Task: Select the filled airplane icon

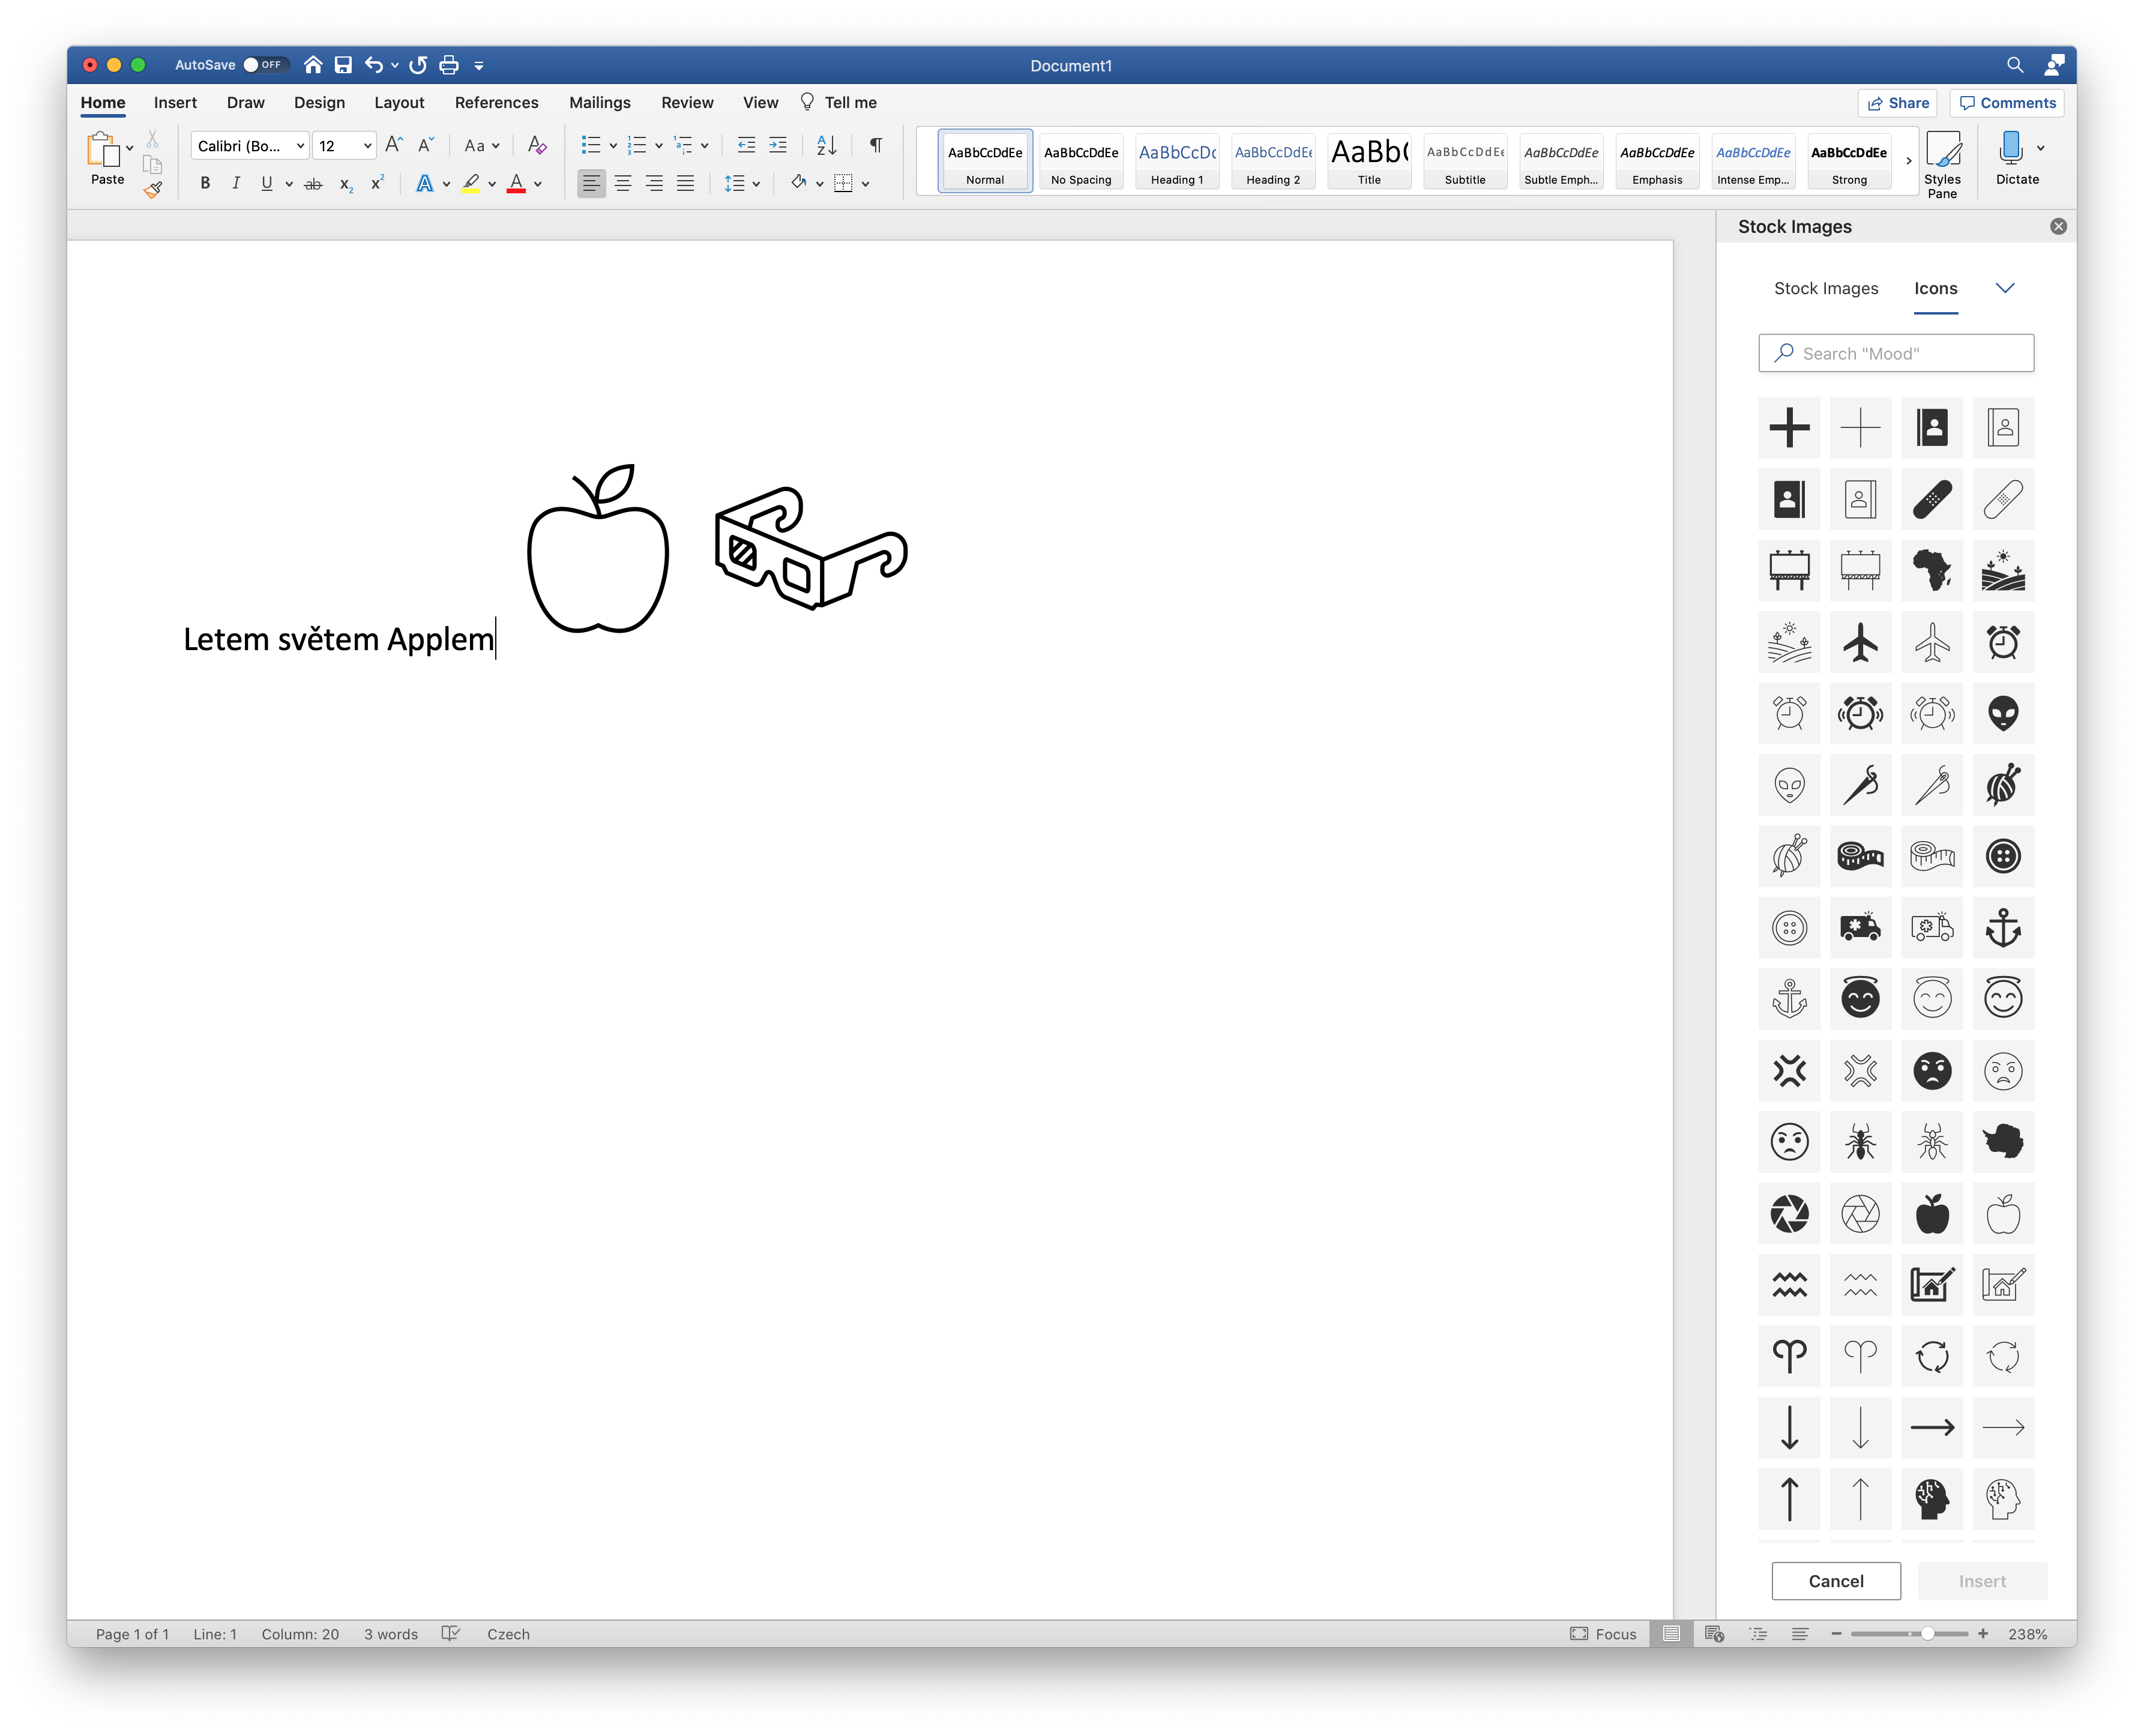Action: 1860,642
